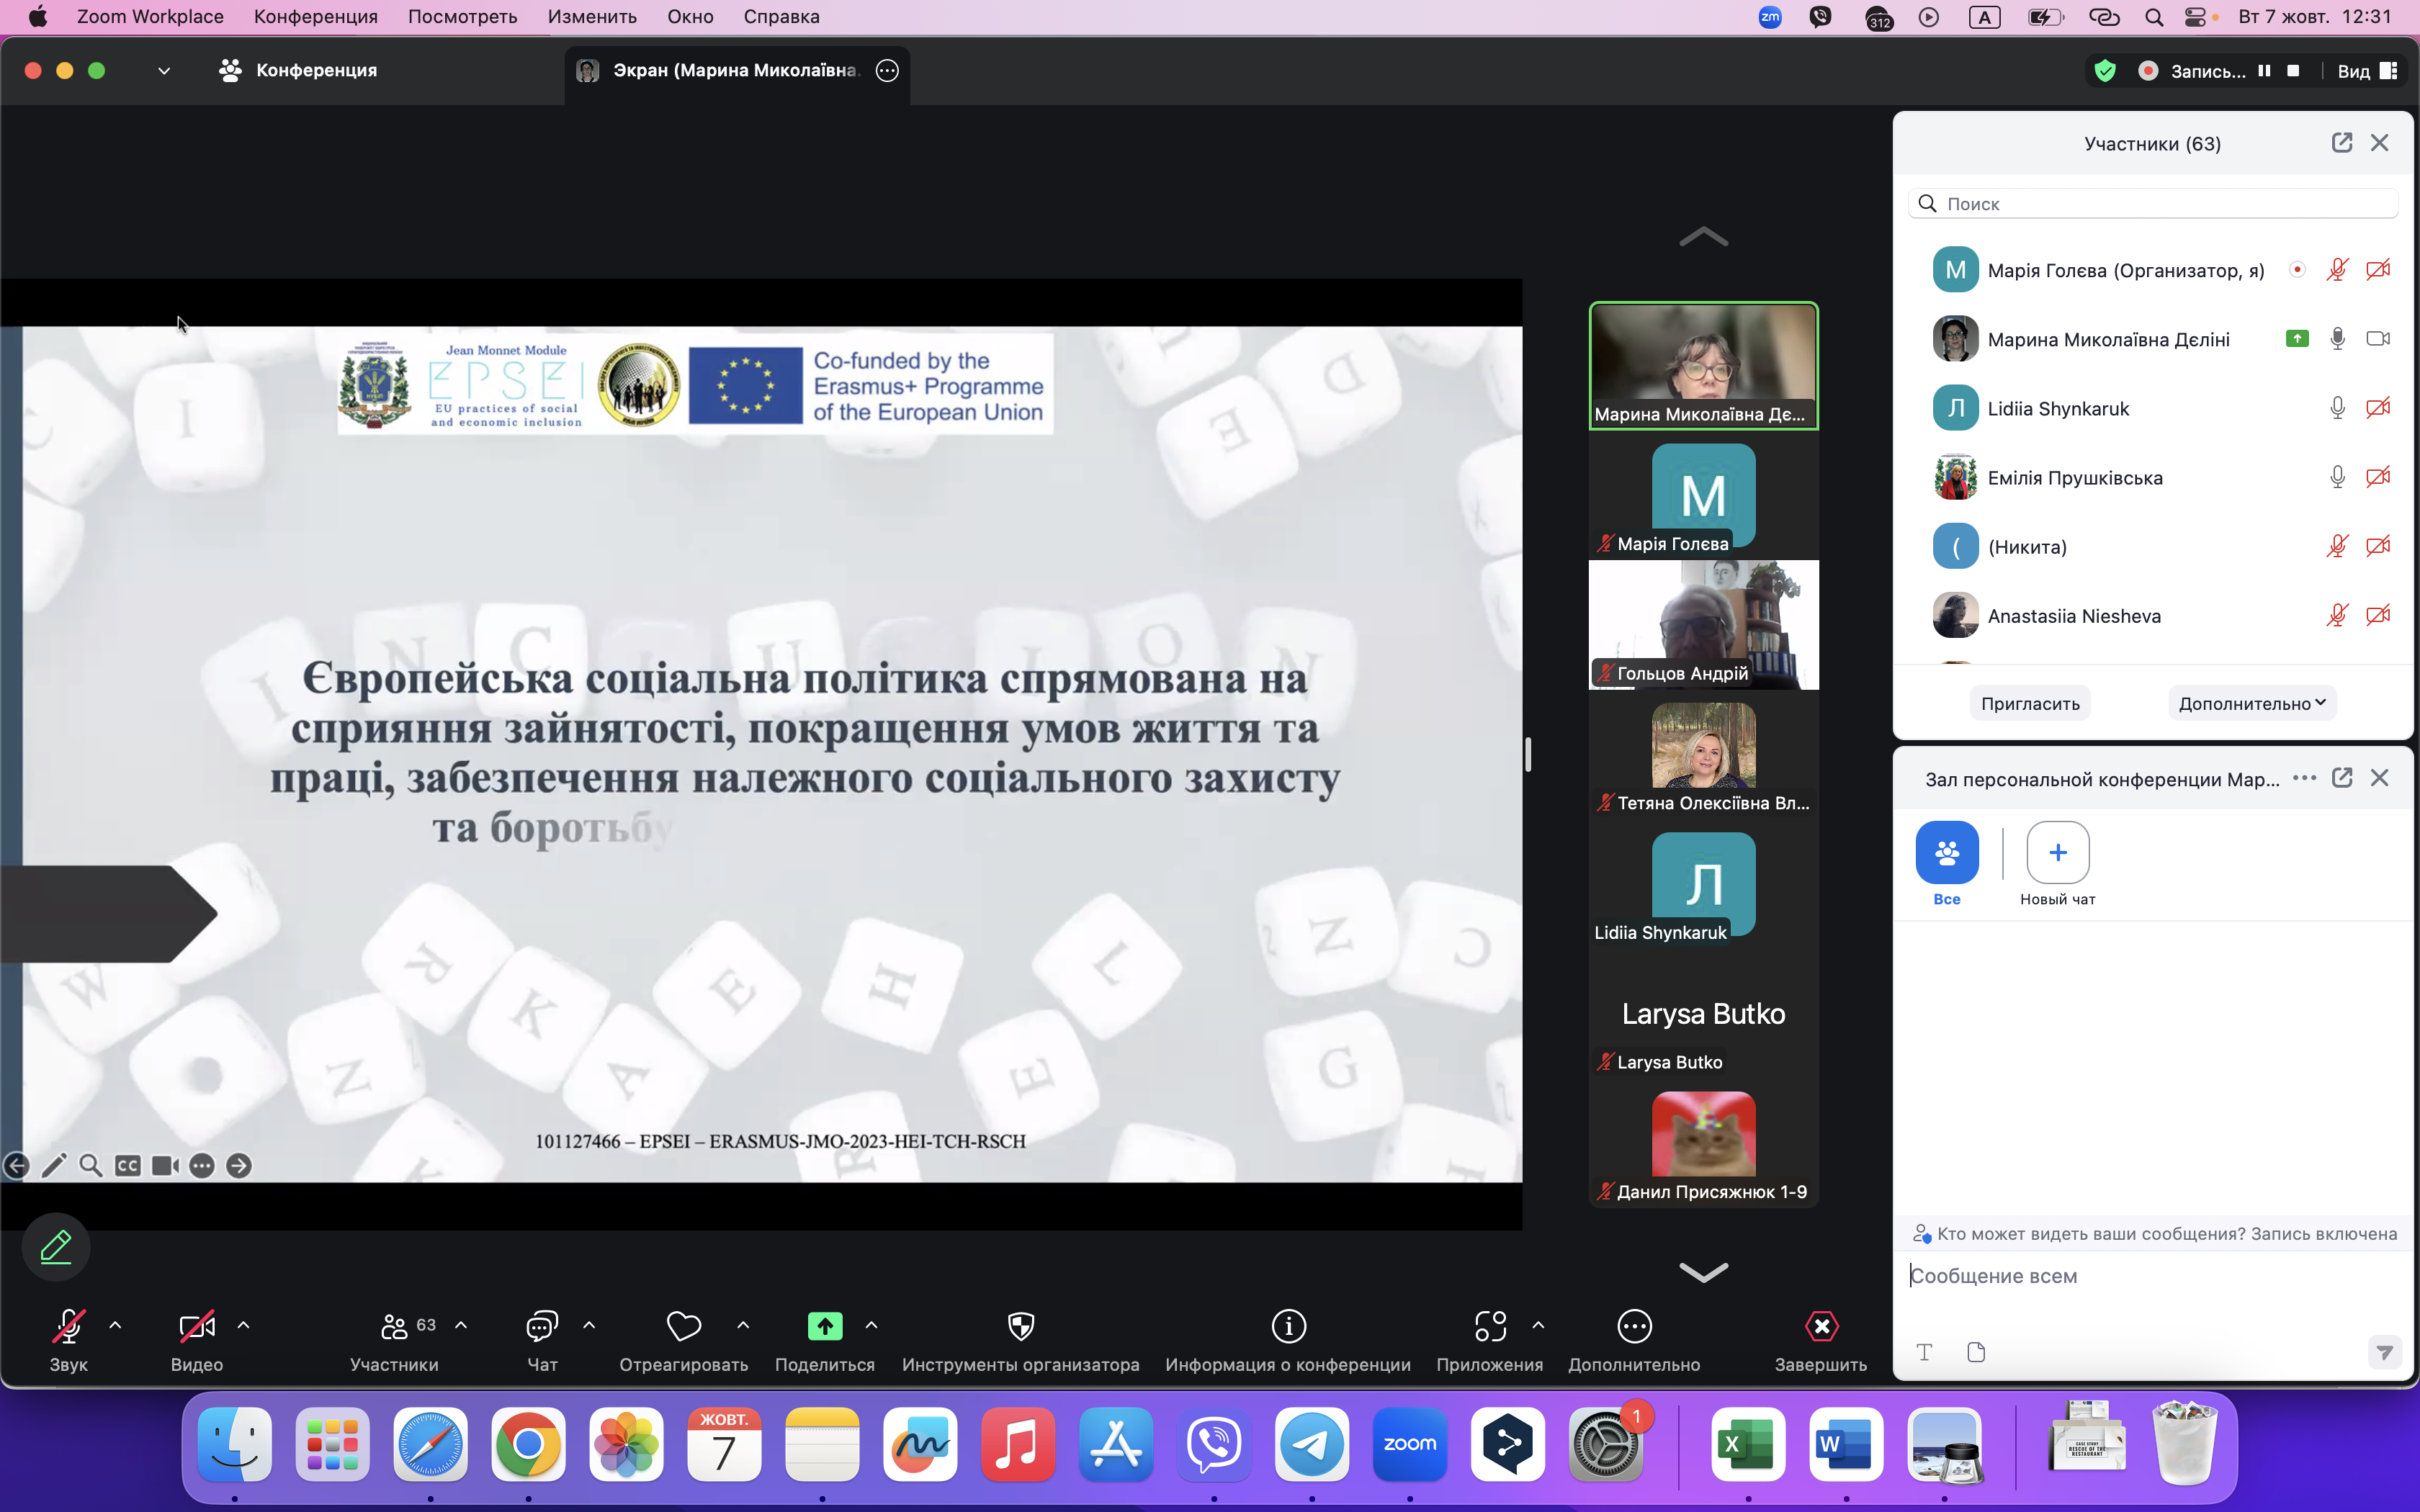Click the chat file attachment icon

click(x=1976, y=1352)
